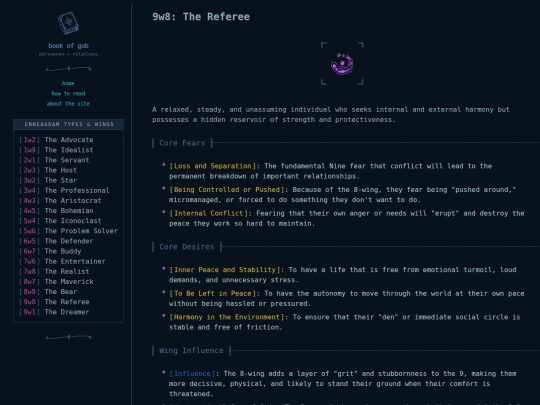Click the Core Desires section heading

(186, 247)
